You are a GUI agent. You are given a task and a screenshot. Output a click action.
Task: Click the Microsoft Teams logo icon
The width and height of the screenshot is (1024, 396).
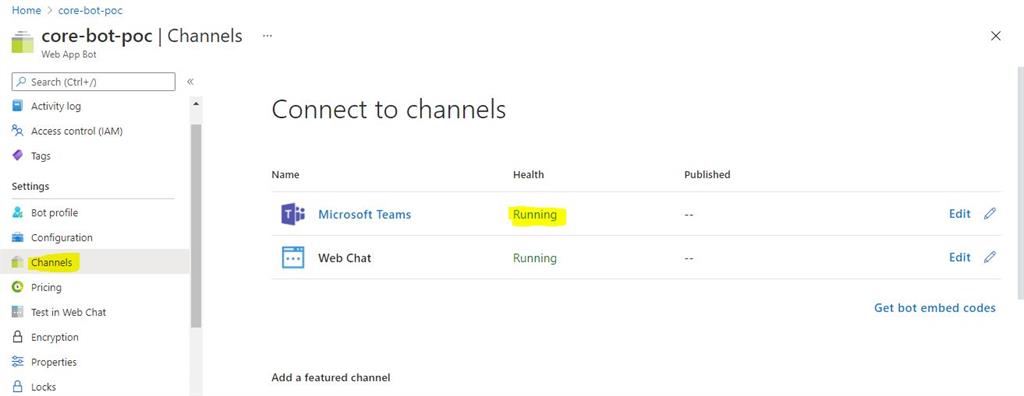[293, 214]
